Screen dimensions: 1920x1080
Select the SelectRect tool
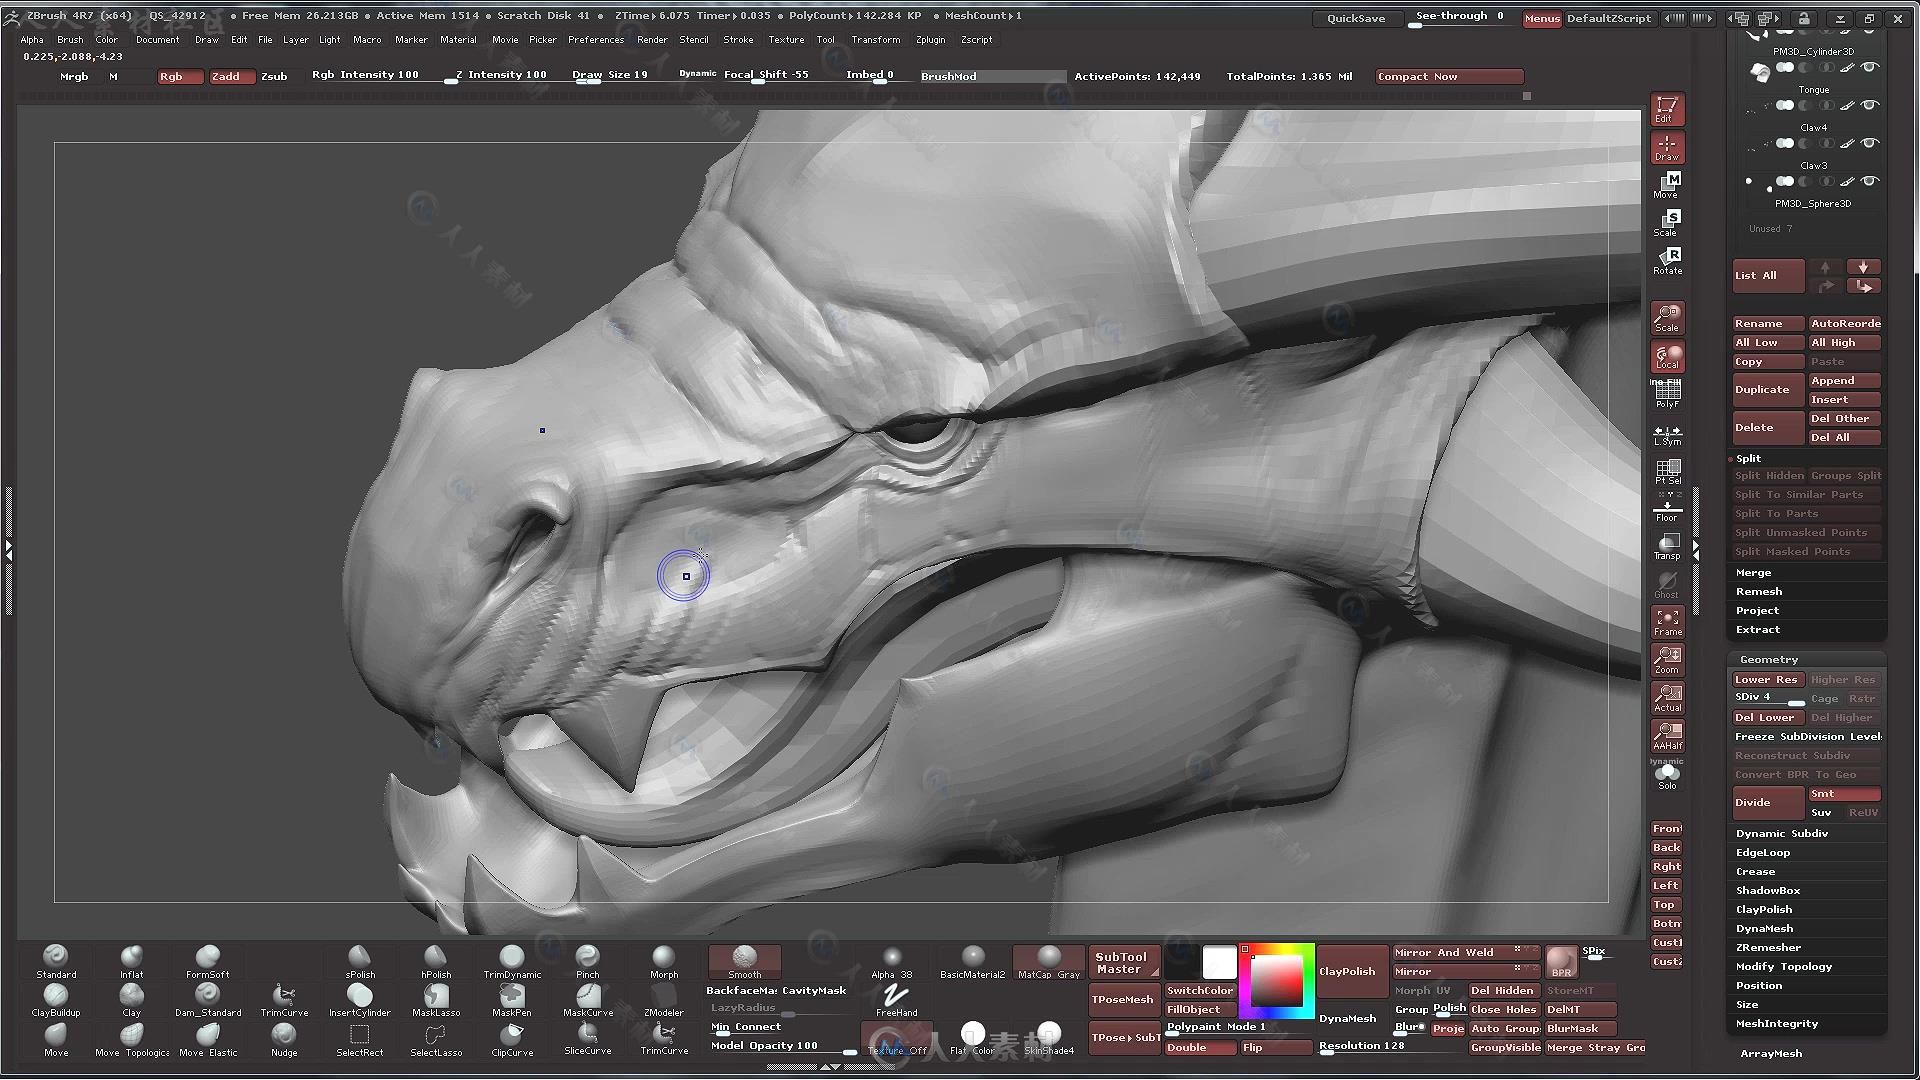[360, 1039]
